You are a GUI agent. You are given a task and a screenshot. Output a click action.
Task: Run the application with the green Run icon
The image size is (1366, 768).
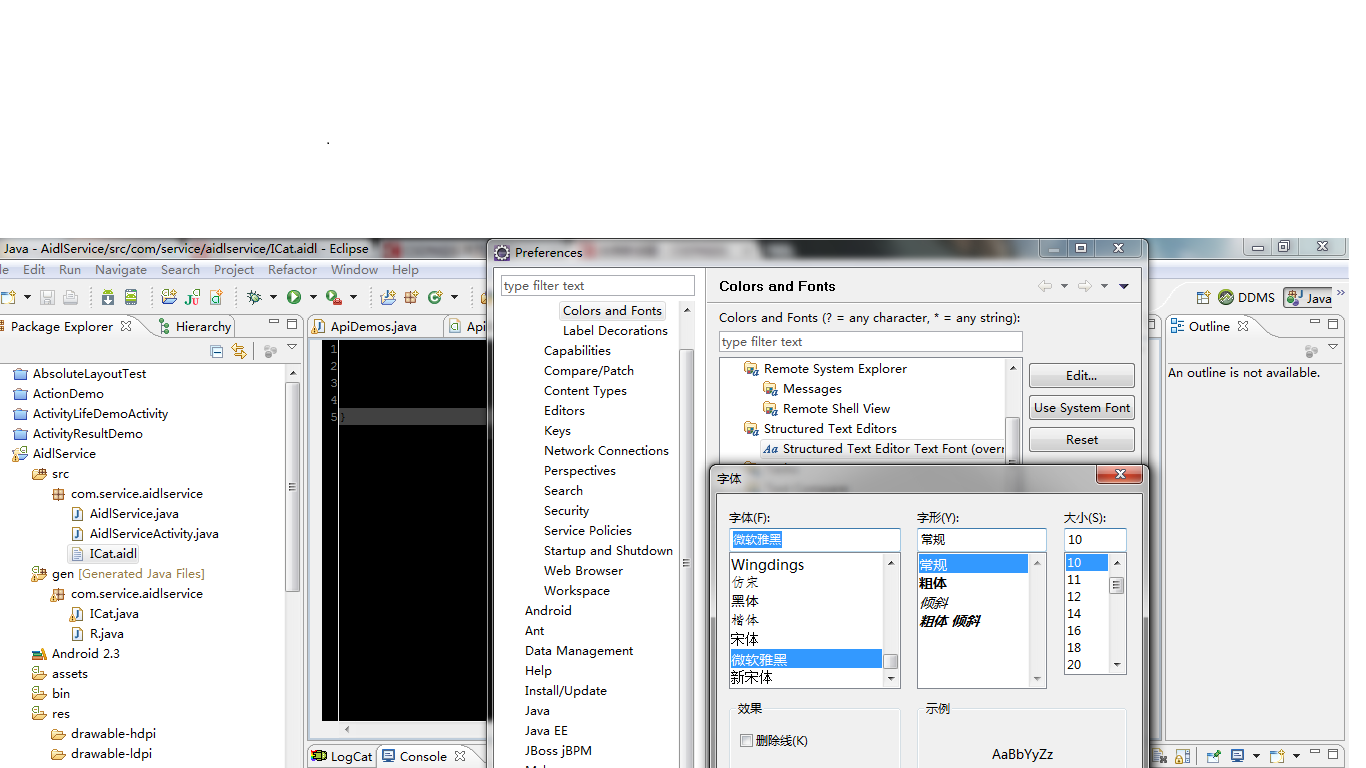point(295,297)
